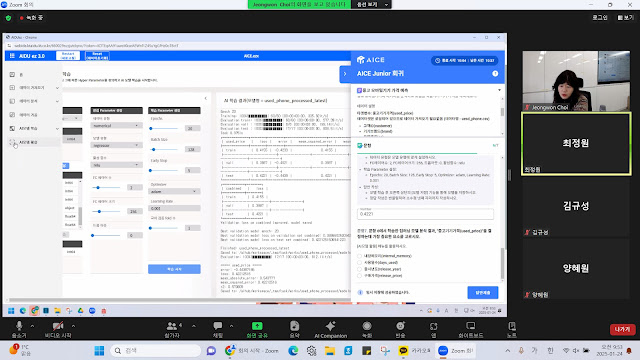Adjust the Epochs slider handle
Image resolution: width=640 pixels, height=360 pixels.
pos(151,128)
